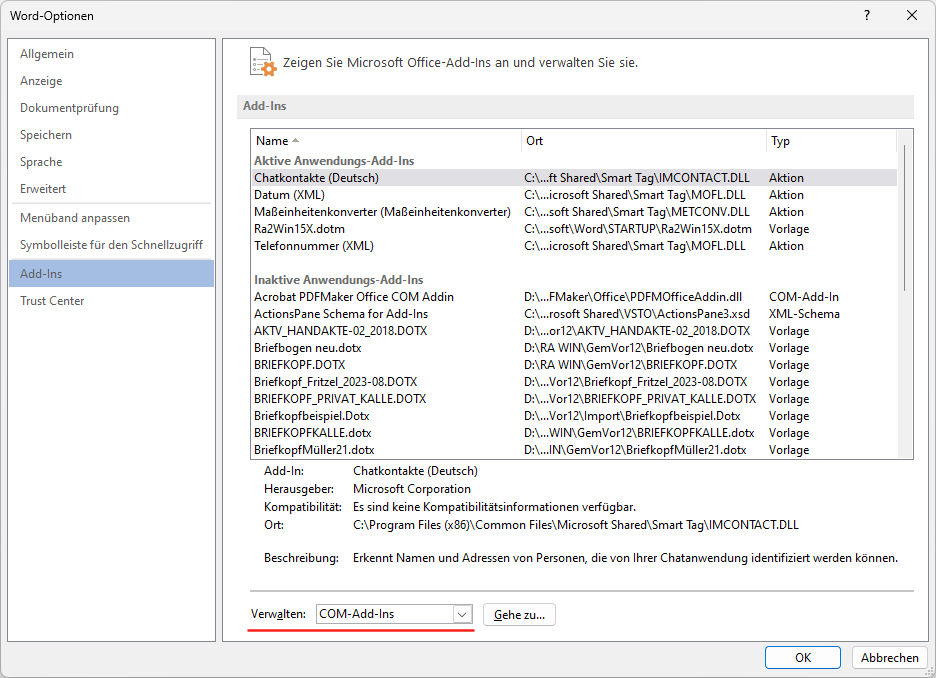The width and height of the screenshot is (936, 678).
Task: Switch to the Trust Center category
Action: click(52, 301)
